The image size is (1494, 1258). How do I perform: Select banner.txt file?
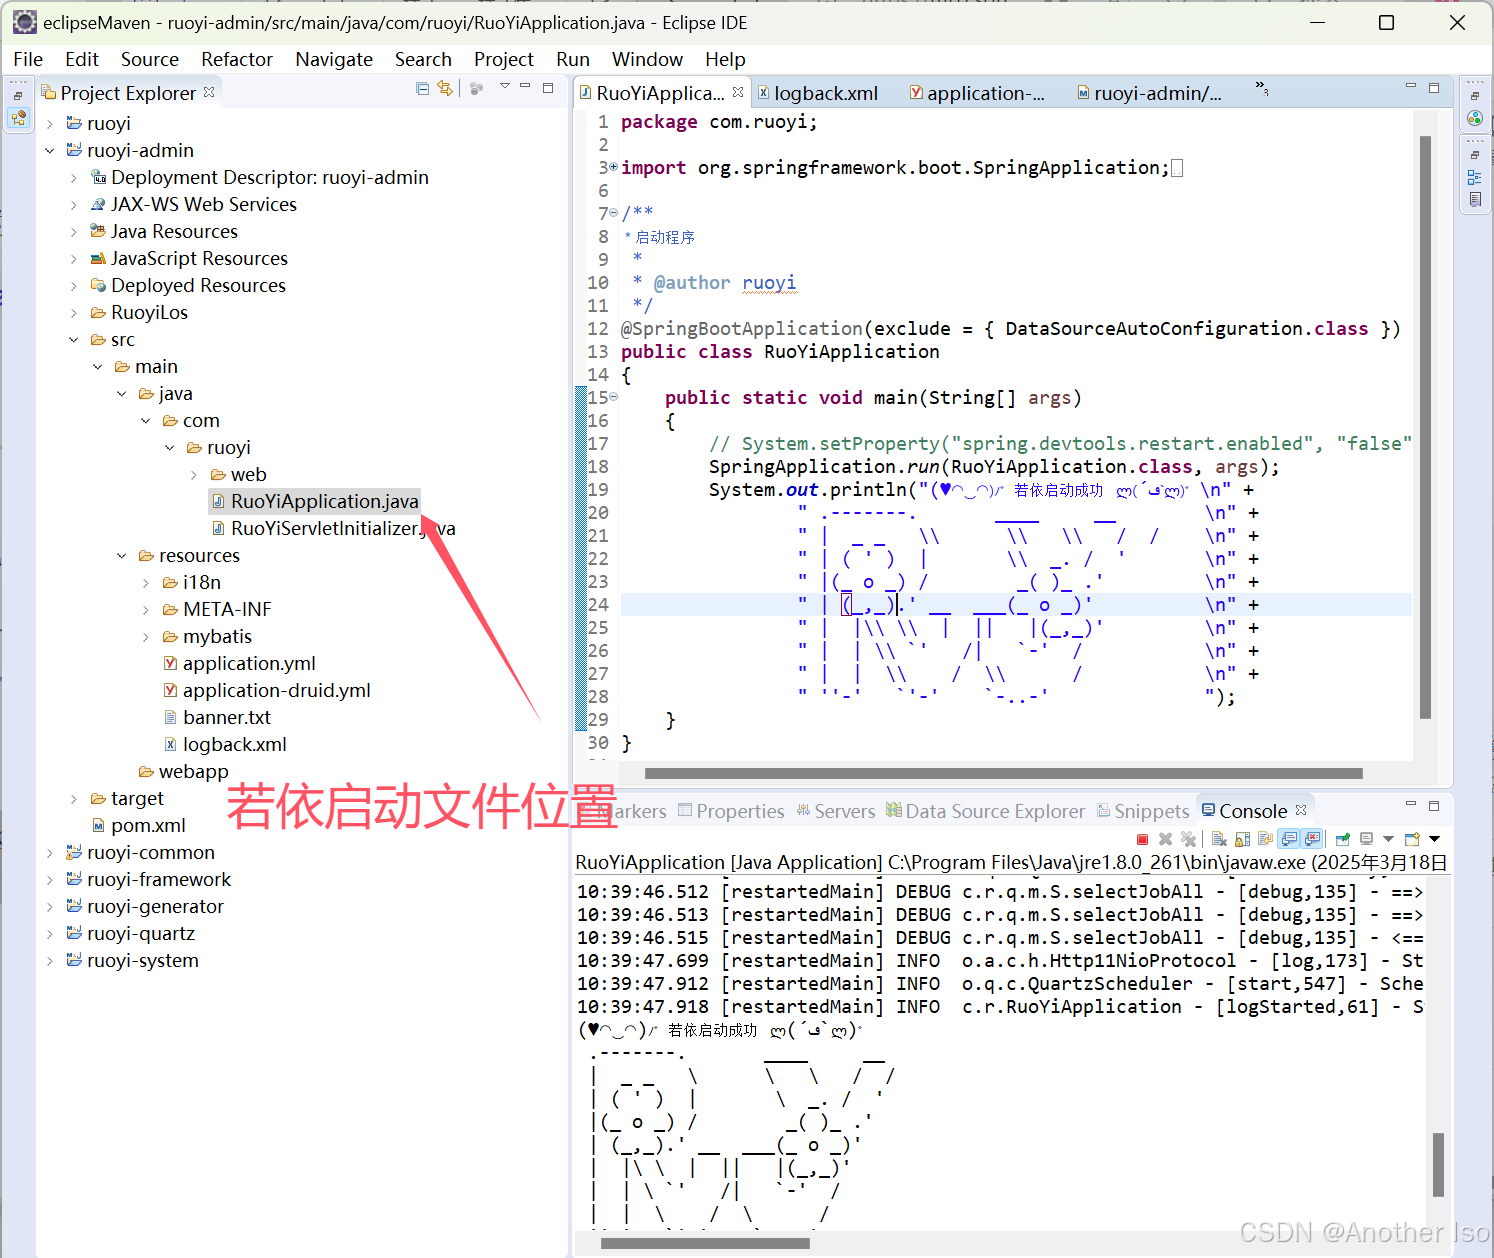(217, 717)
